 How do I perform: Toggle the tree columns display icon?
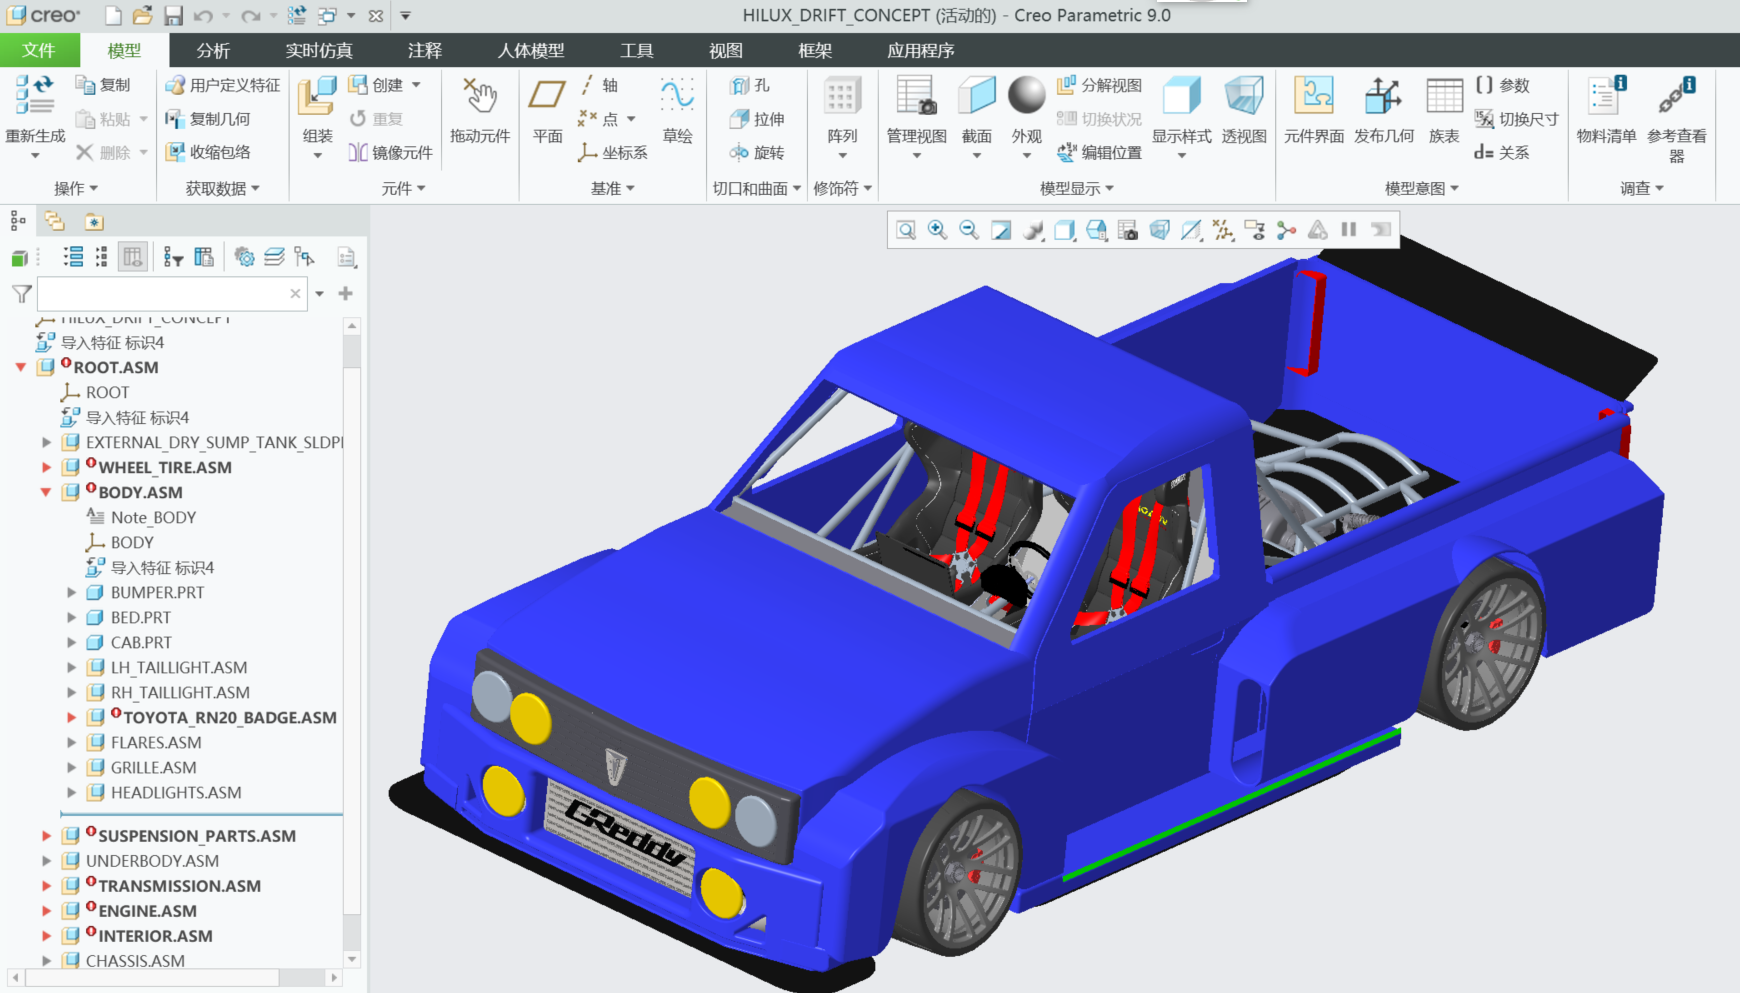132,257
